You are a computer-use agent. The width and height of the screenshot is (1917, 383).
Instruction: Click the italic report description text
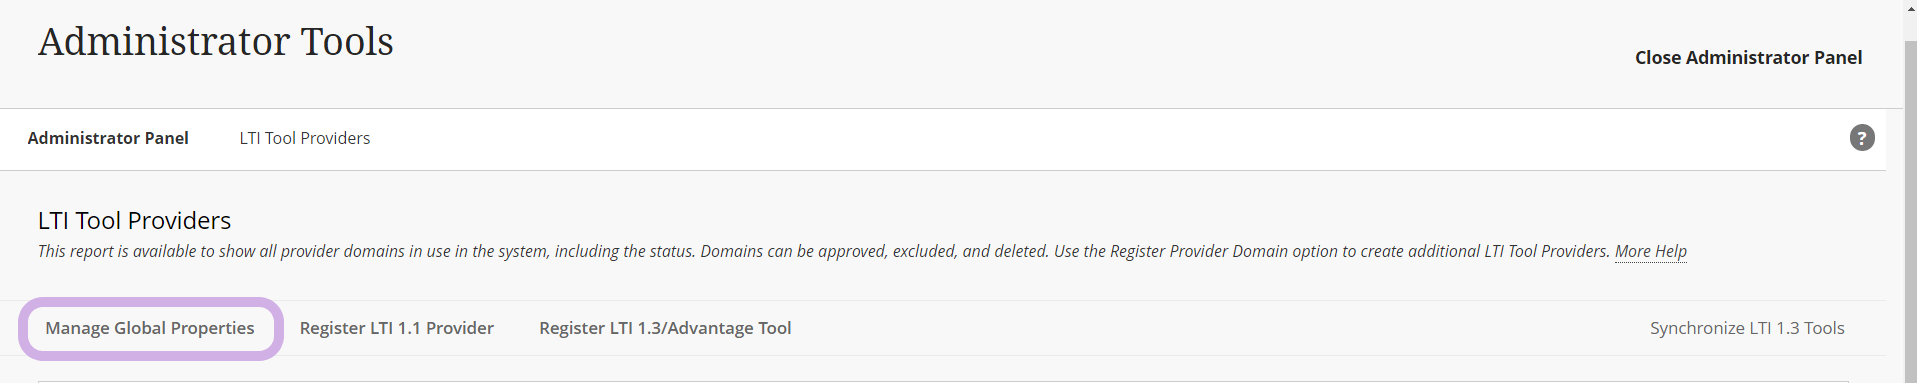[x=826, y=251]
